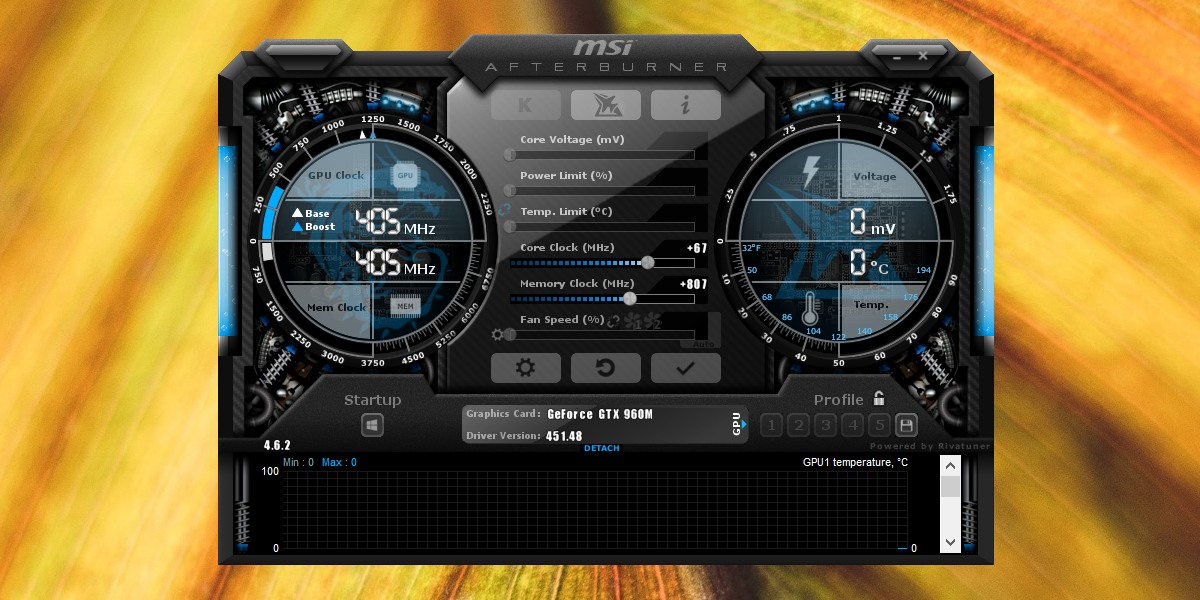Click 'Base' legend label in GPU Clock gauge
Image resolution: width=1200 pixels, height=600 pixels.
coord(317,213)
